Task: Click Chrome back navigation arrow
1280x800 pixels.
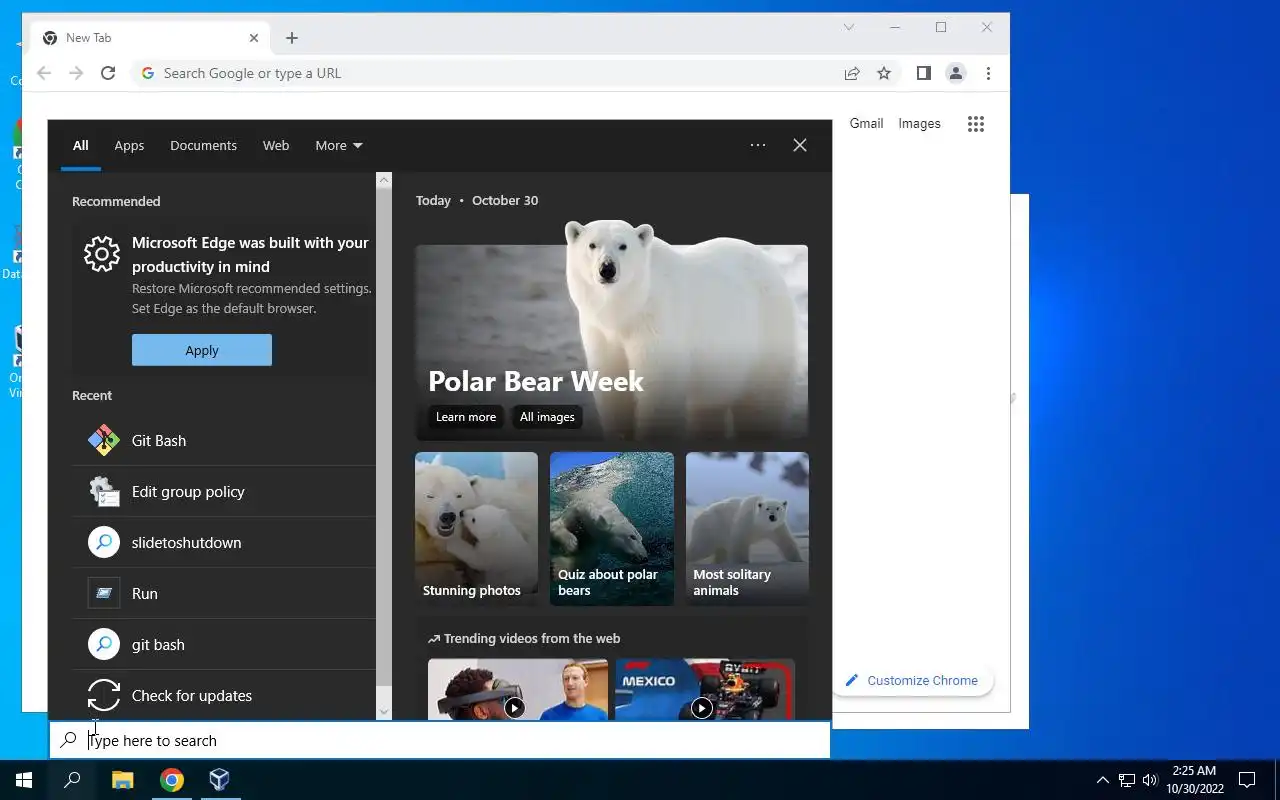Action: [44, 73]
